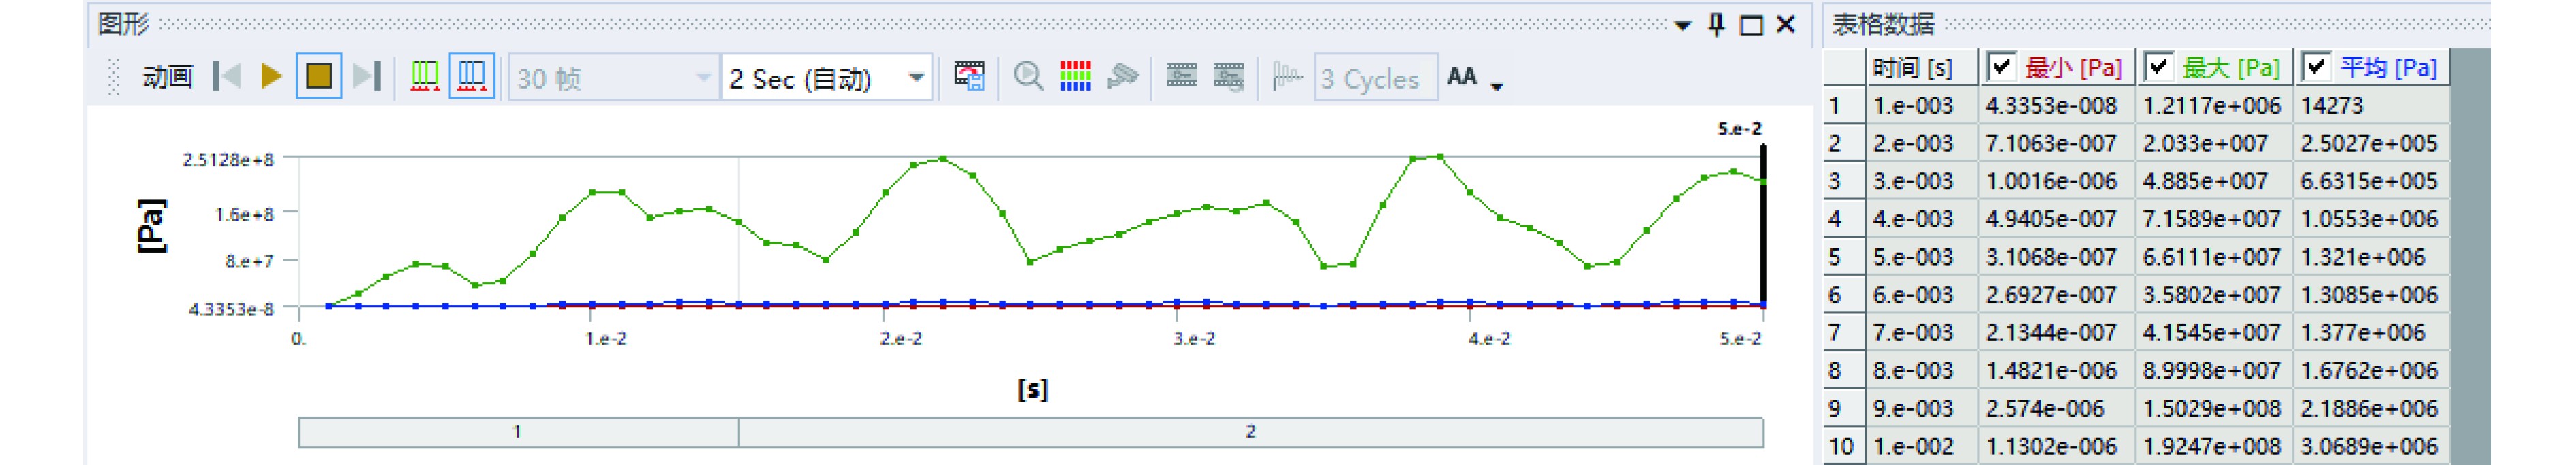
Task: Click the red-green-blue legend grid icon
Action: coord(1075,77)
